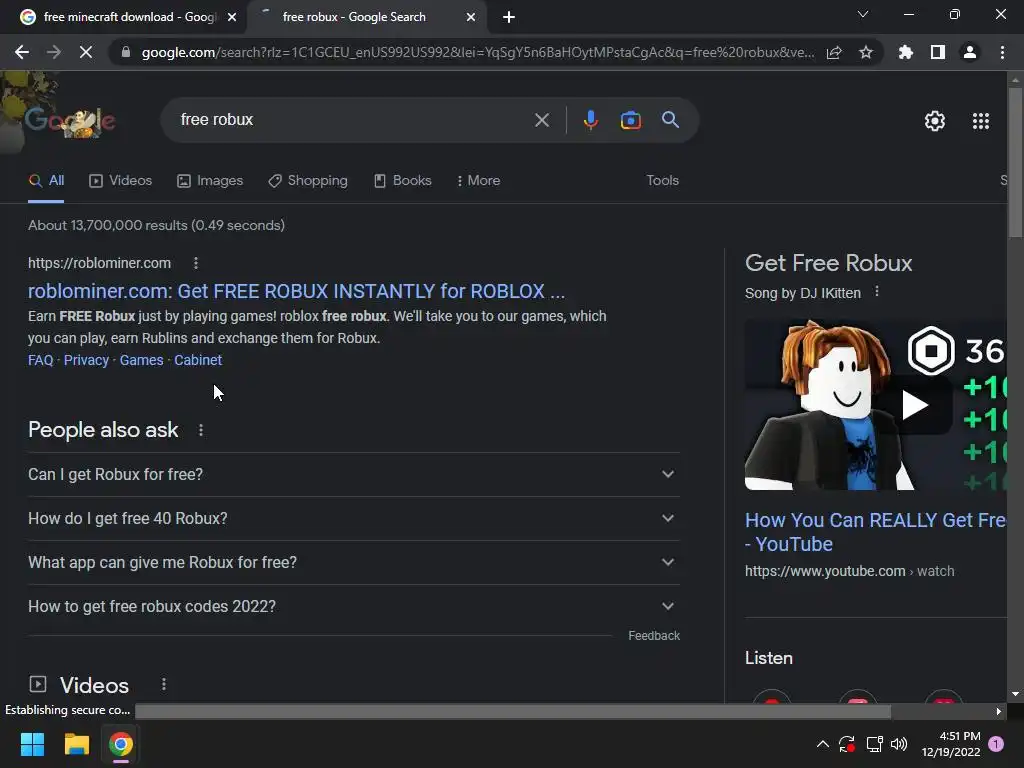Click into the free robux search field
The width and height of the screenshot is (1024, 768).
(x=353, y=120)
